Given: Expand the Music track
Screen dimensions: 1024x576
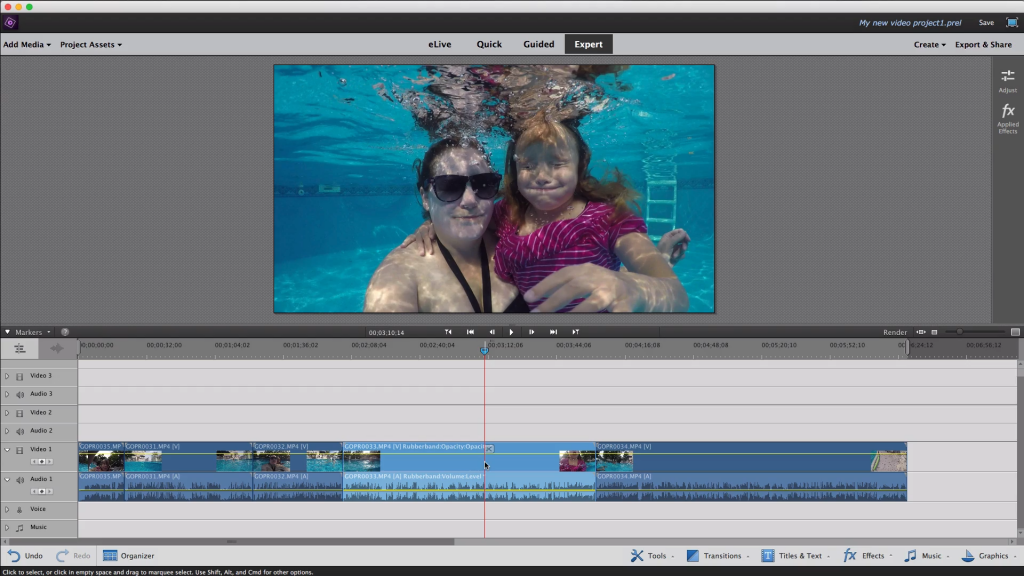Looking at the screenshot, I should coord(7,528).
